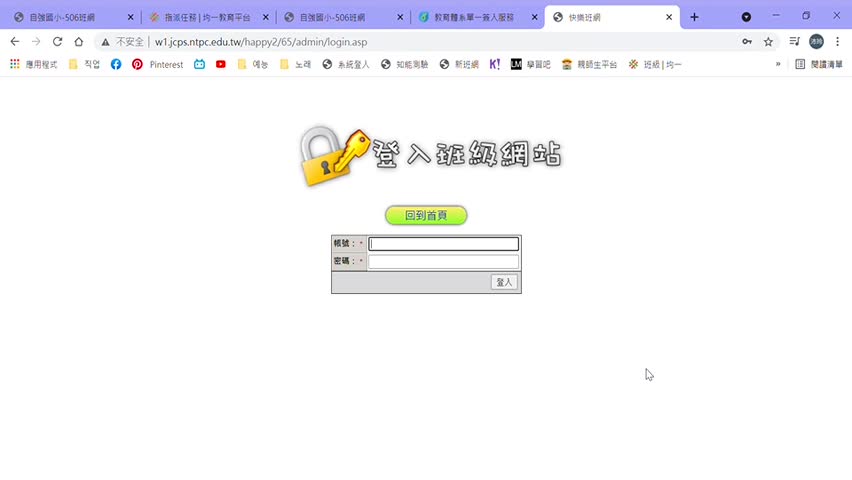The height and width of the screenshot is (480, 852).
Task: Expand the 노래 bookmarks folder
Action: (295, 64)
